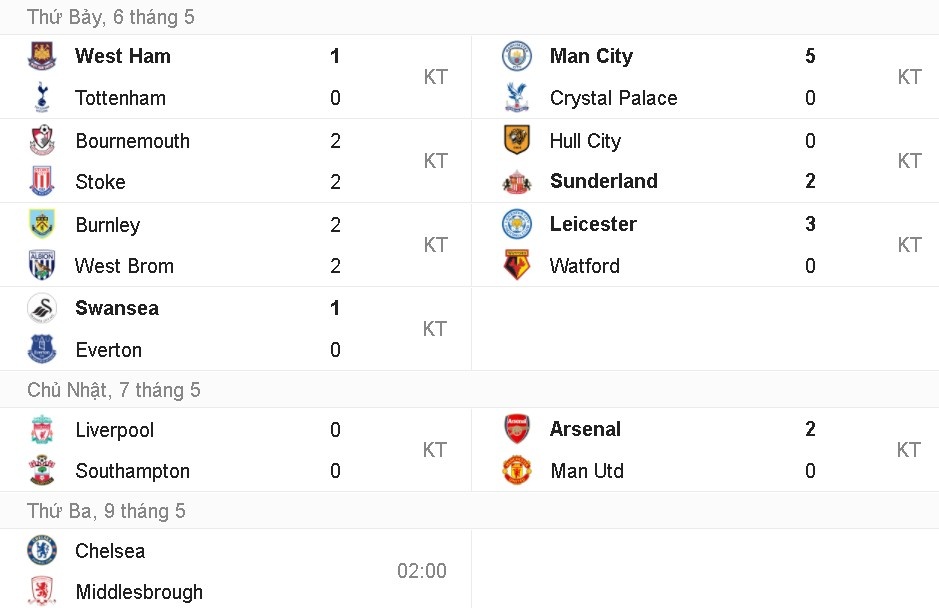Image resolution: width=939 pixels, height=608 pixels.
Task: Open the Bournemouth team link
Action: pos(132,141)
